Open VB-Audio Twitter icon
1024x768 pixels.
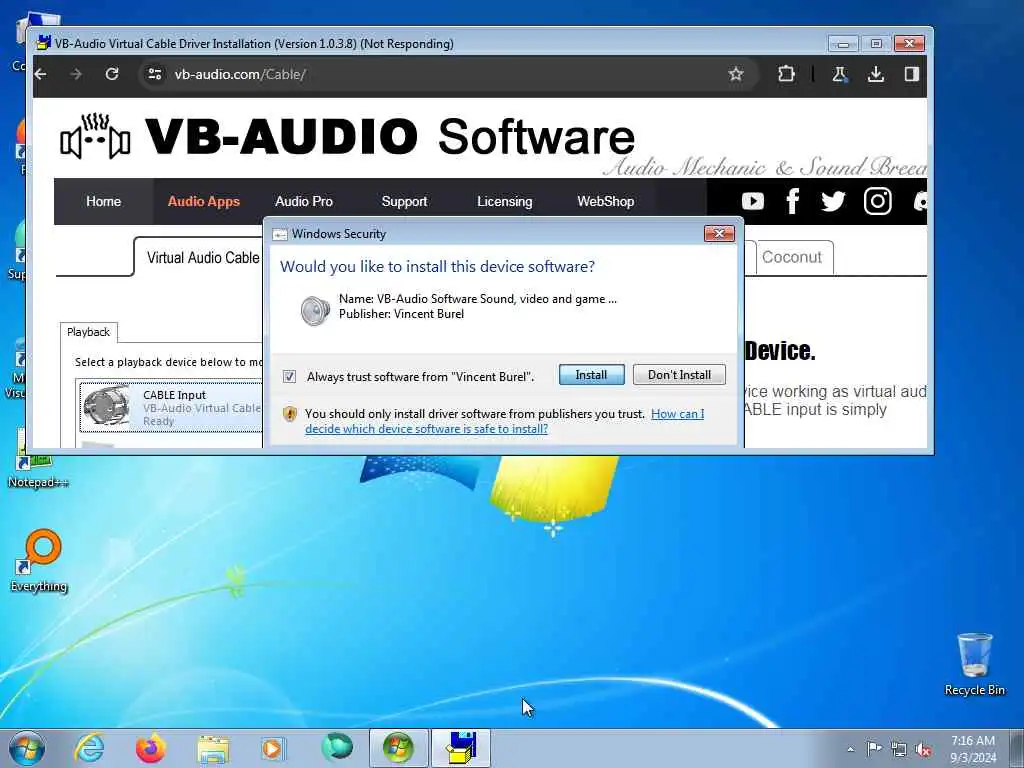tap(833, 201)
